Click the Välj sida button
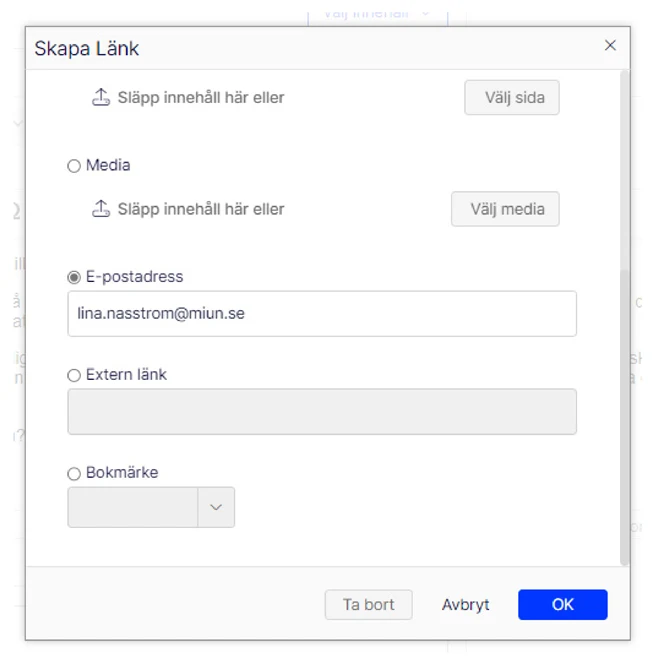The height and width of the screenshot is (670, 655). tap(512, 97)
